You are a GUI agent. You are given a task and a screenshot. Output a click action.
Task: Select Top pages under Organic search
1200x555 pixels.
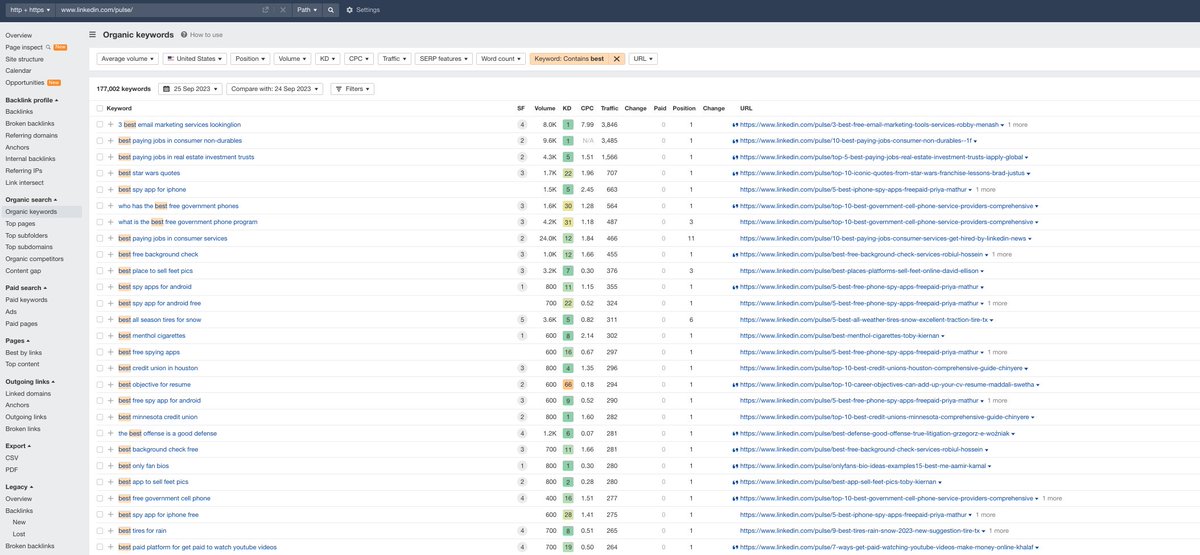point(21,223)
